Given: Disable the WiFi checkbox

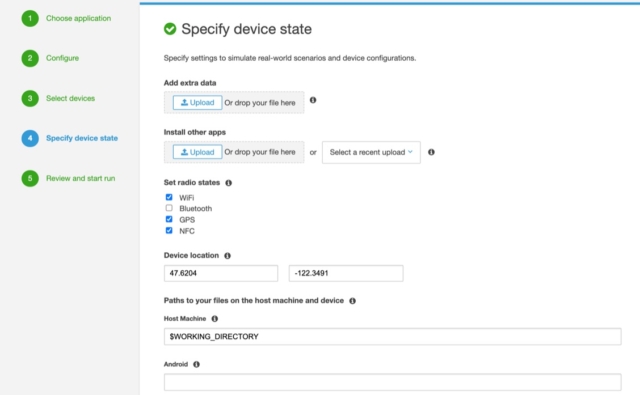Looking at the screenshot, I should [x=169, y=197].
